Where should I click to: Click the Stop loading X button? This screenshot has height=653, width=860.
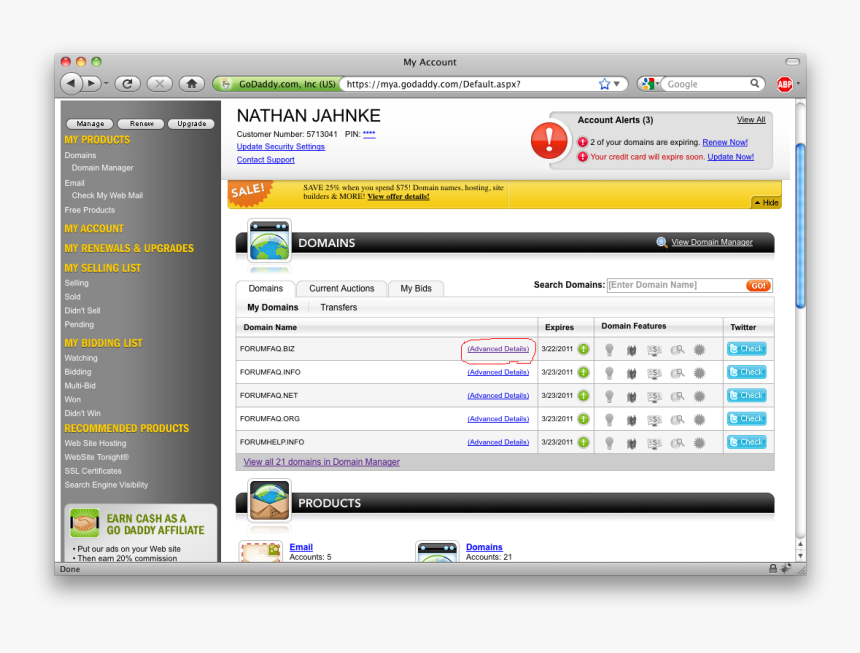coord(160,84)
